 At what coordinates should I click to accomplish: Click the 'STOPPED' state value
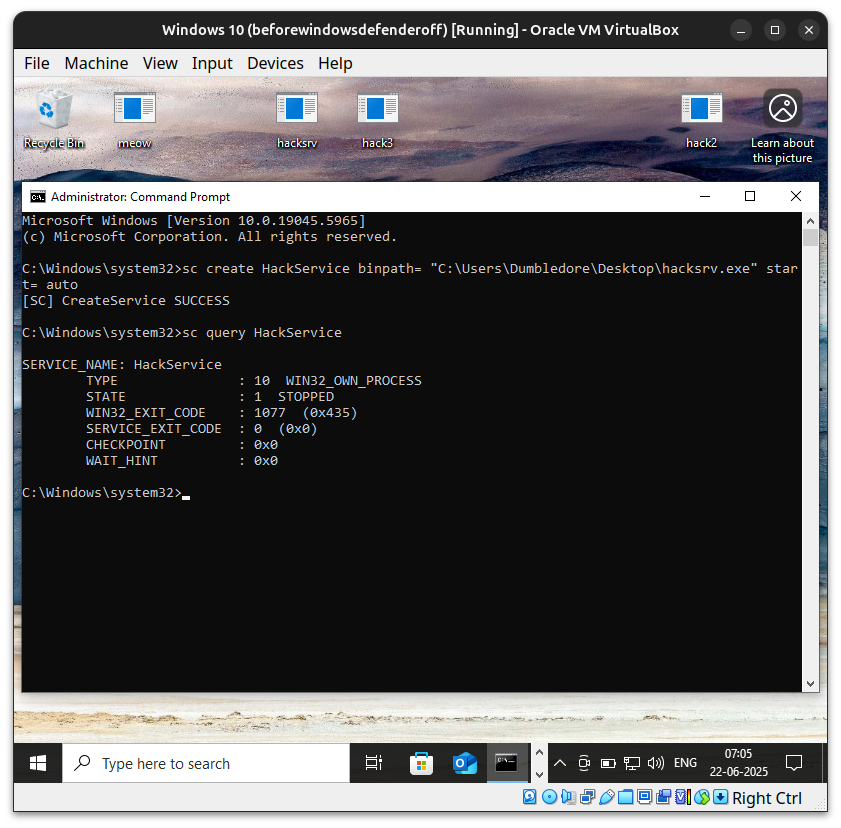pos(306,397)
